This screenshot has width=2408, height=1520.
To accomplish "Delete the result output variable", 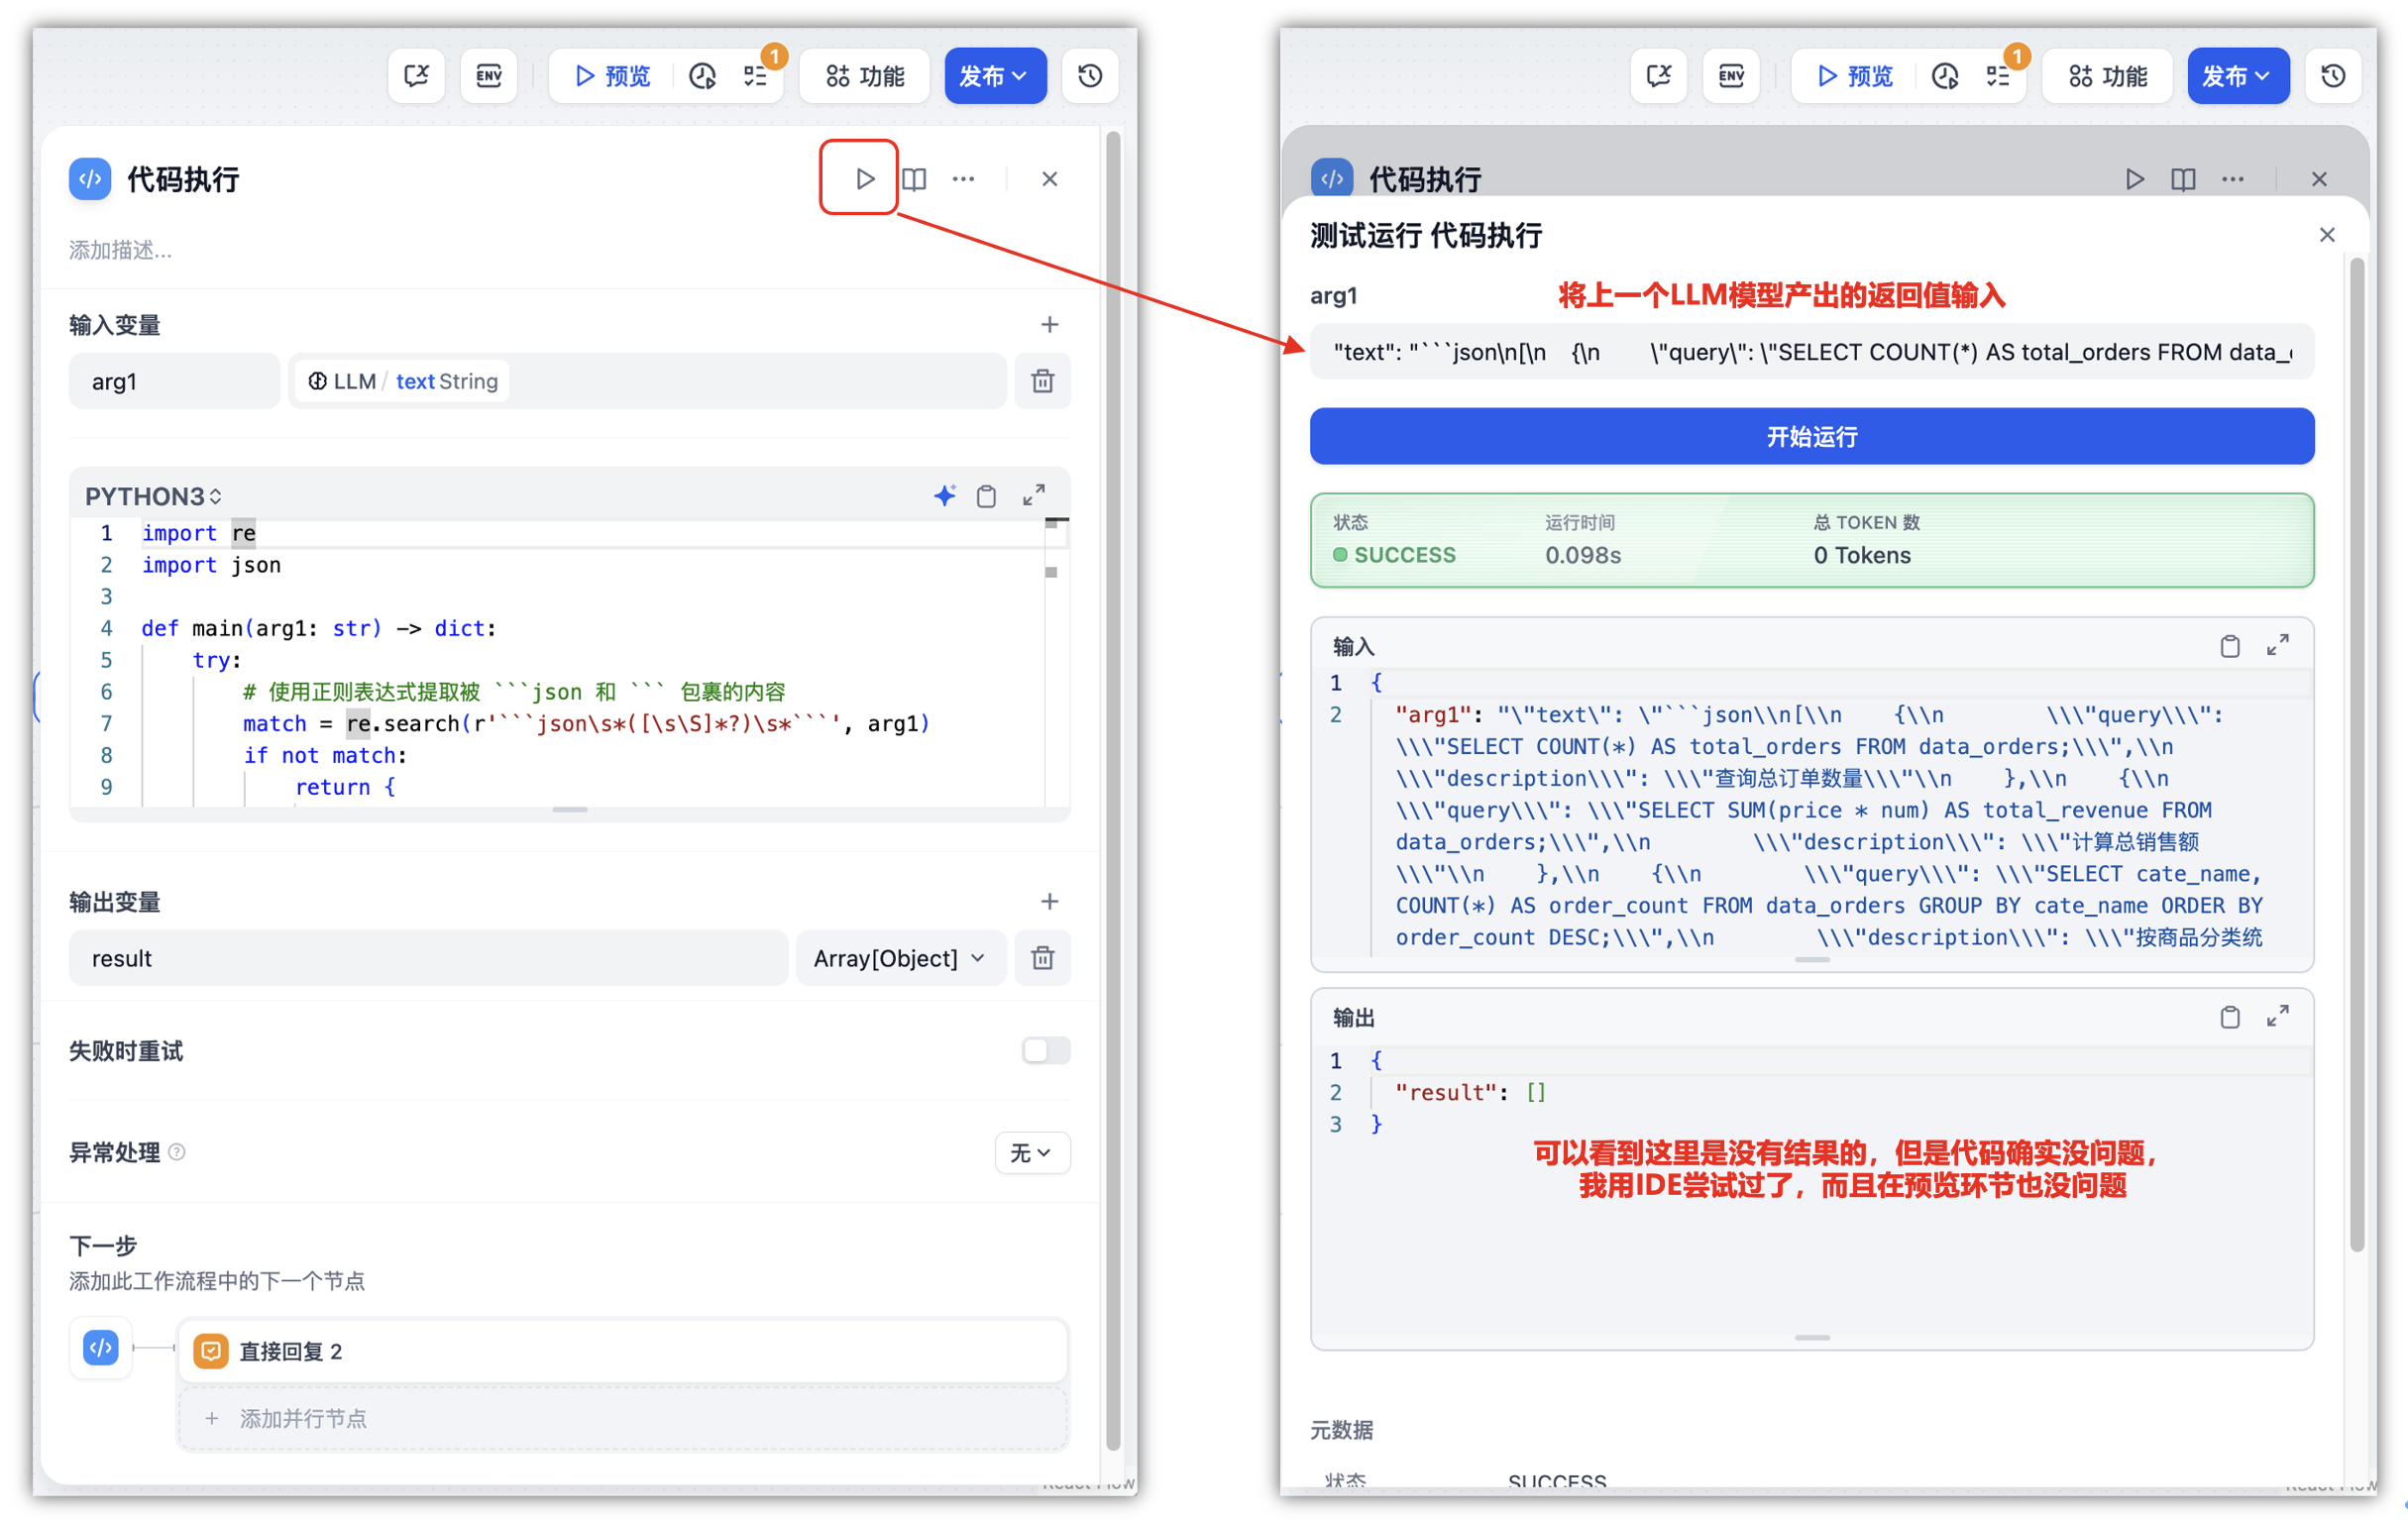I will pyautogui.click(x=1042, y=958).
